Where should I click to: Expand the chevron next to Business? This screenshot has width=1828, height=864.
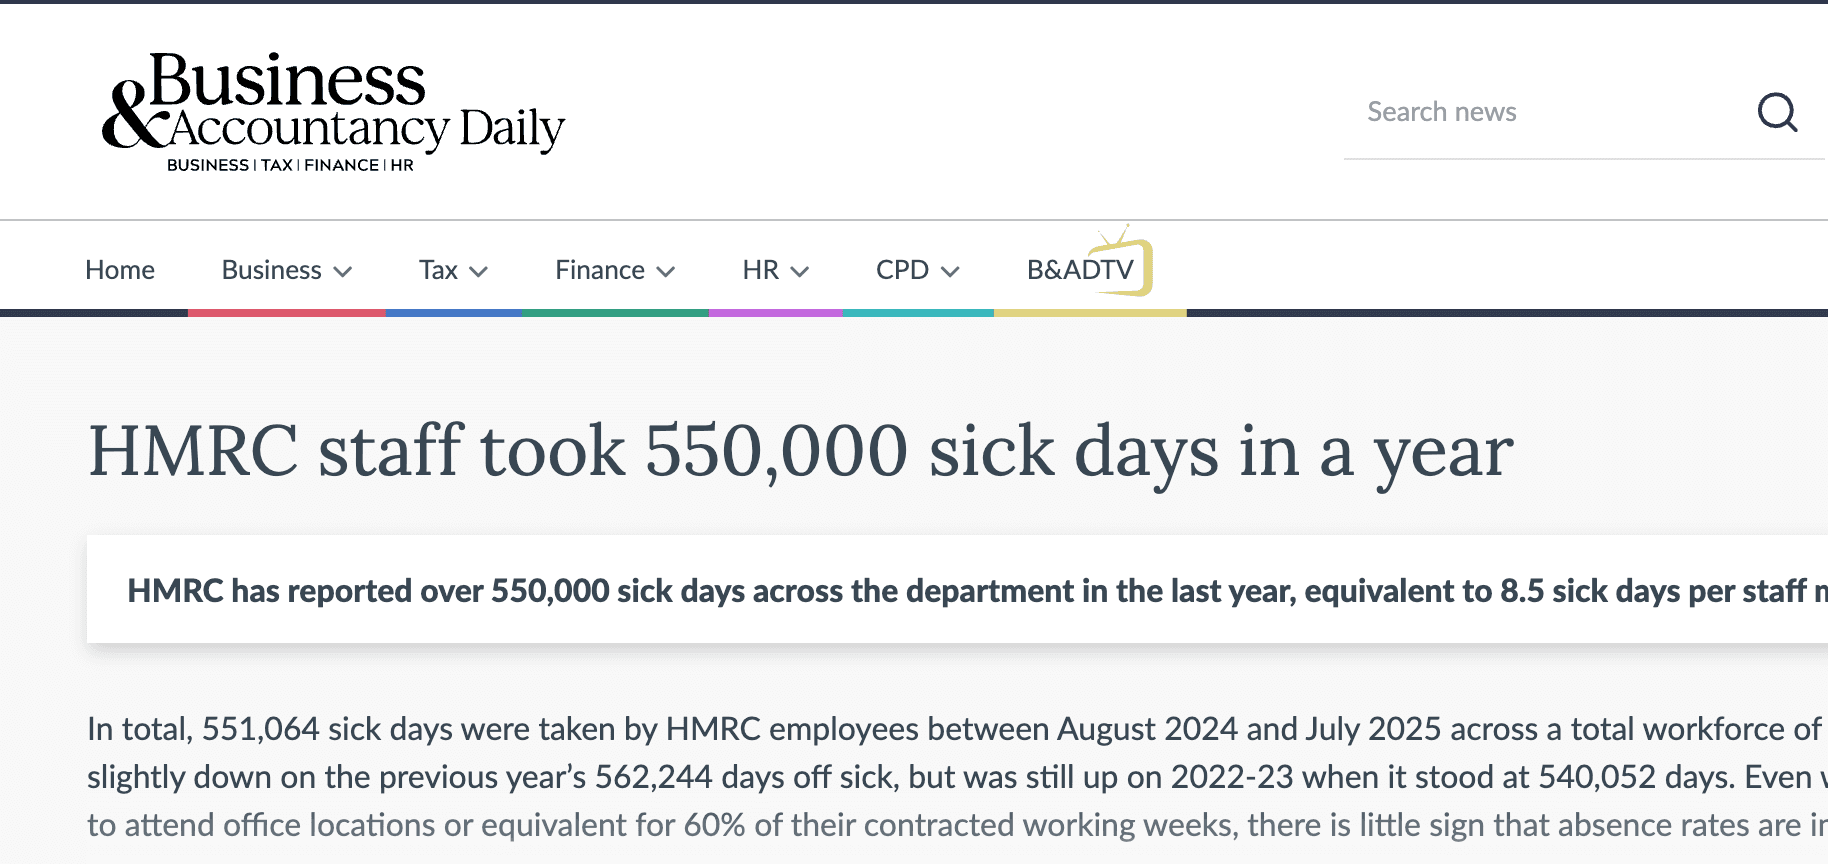coord(343,271)
